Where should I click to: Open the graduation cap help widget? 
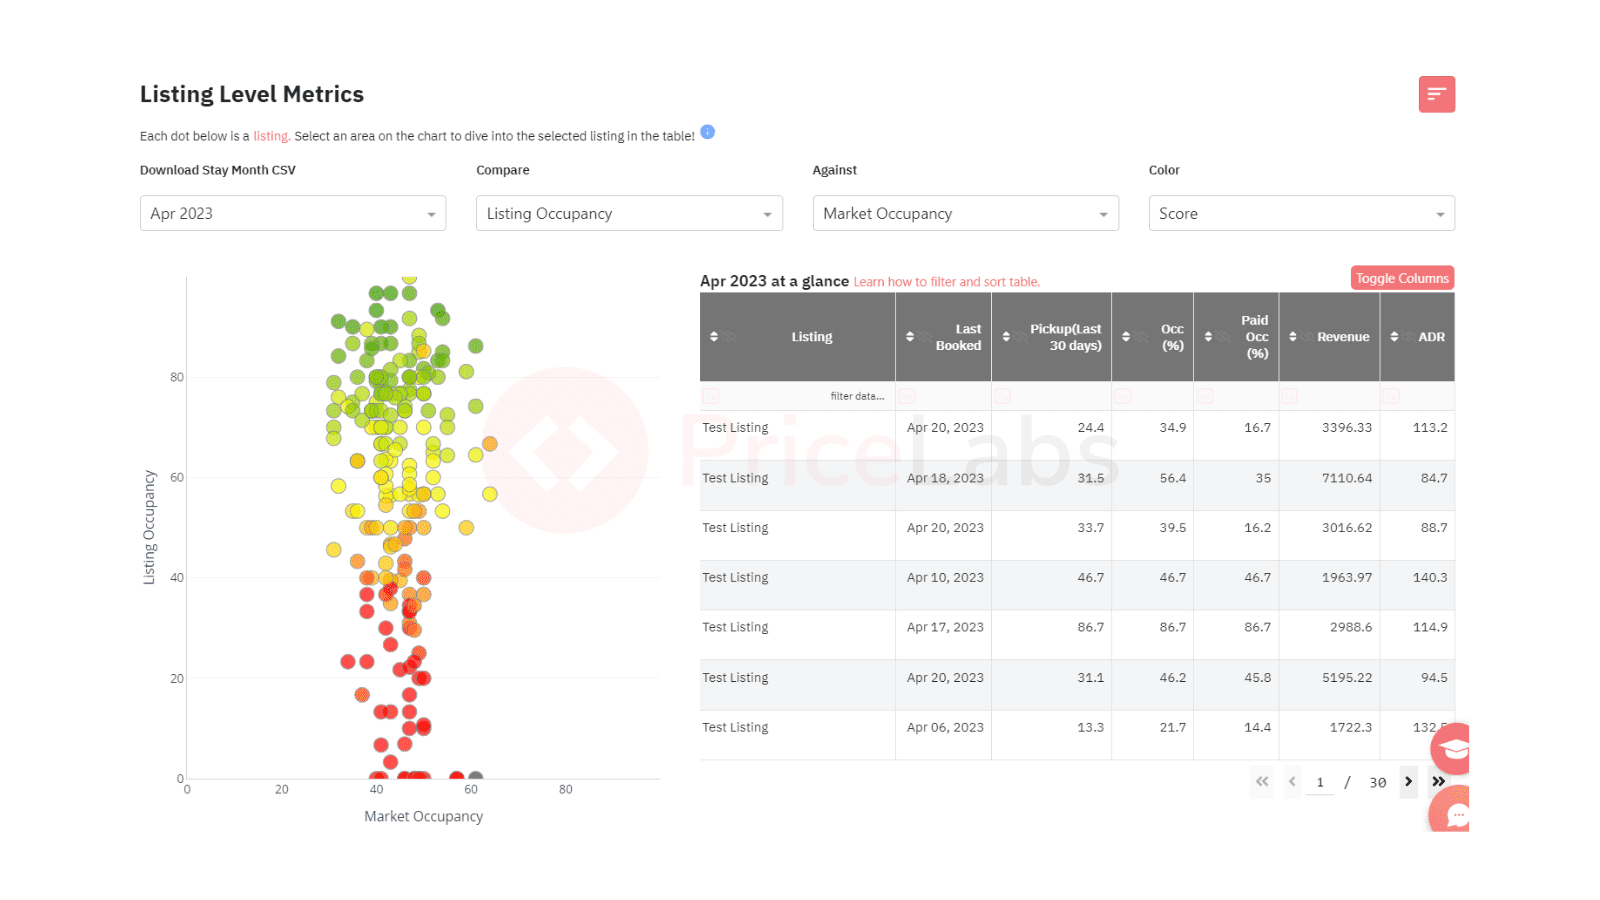coord(1452,749)
